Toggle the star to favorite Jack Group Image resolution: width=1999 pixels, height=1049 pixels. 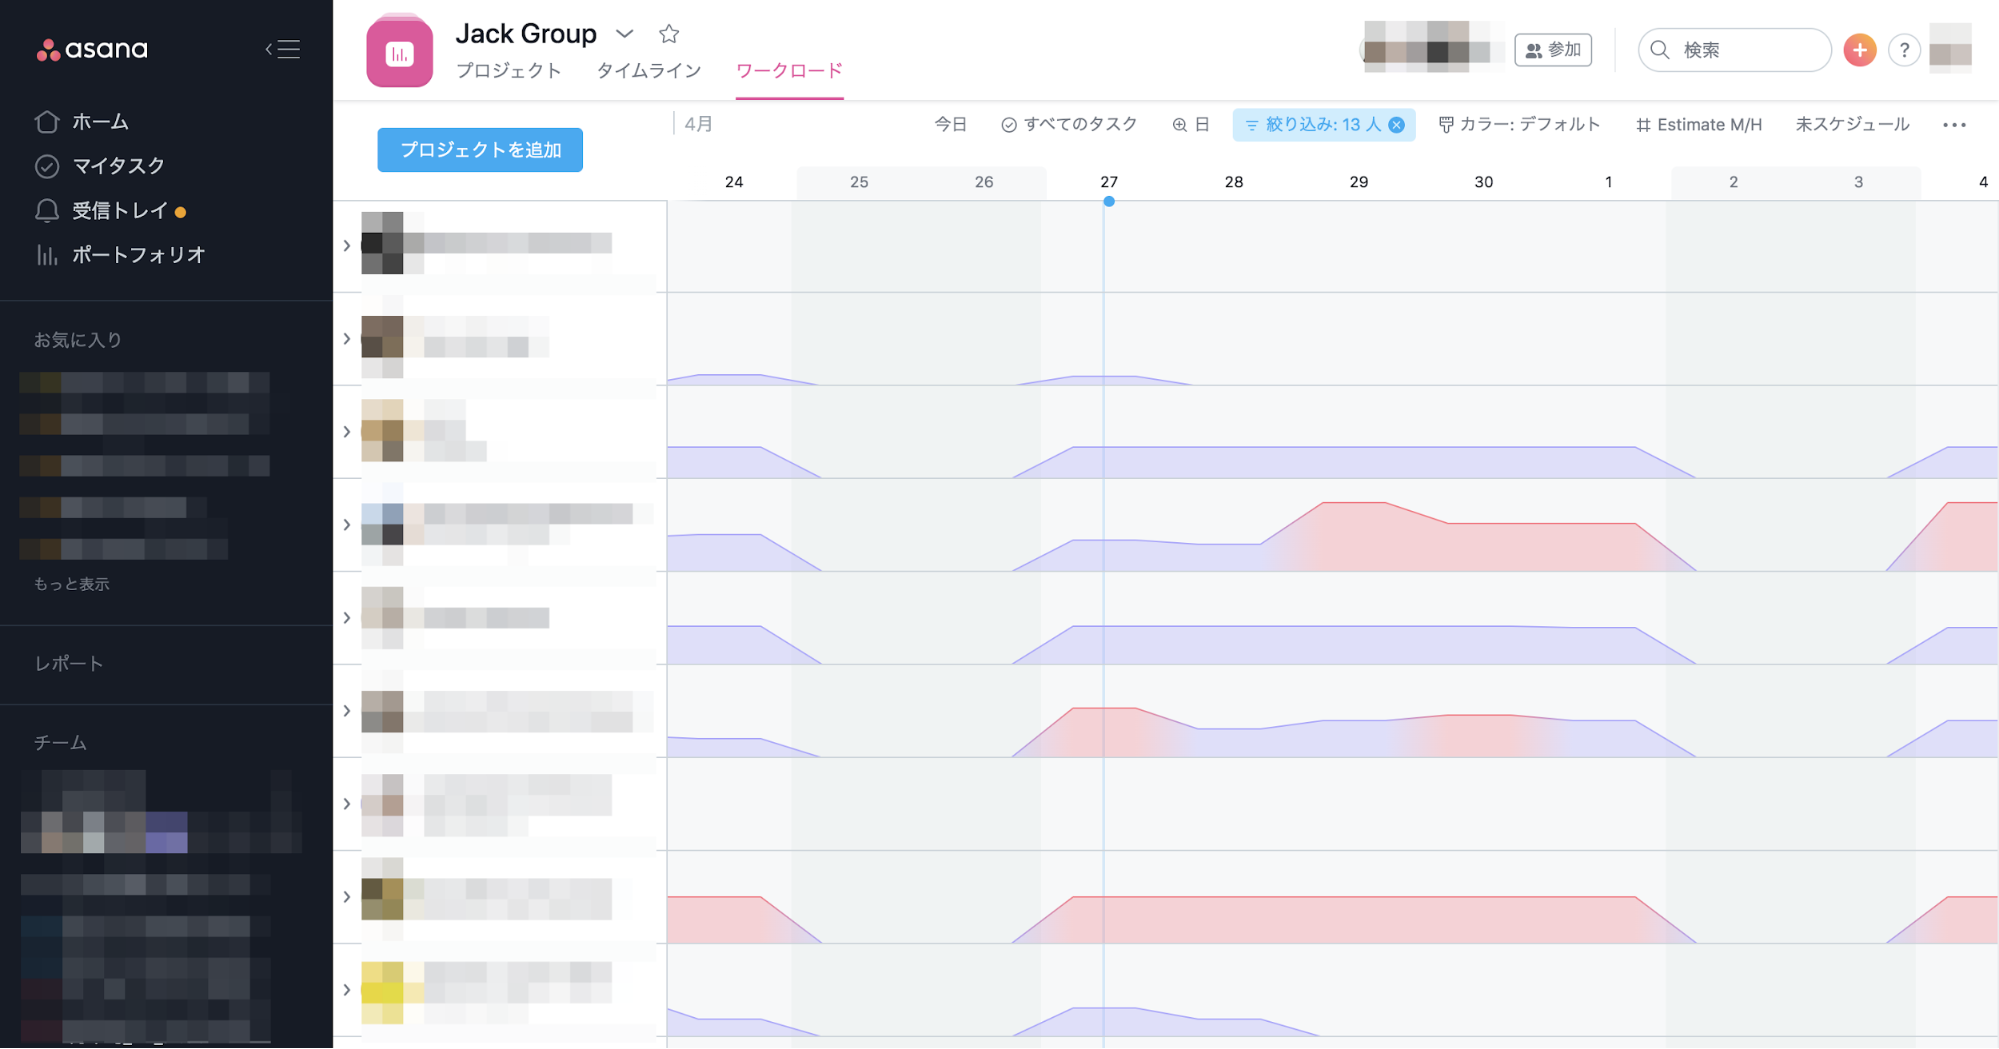pyautogui.click(x=667, y=33)
